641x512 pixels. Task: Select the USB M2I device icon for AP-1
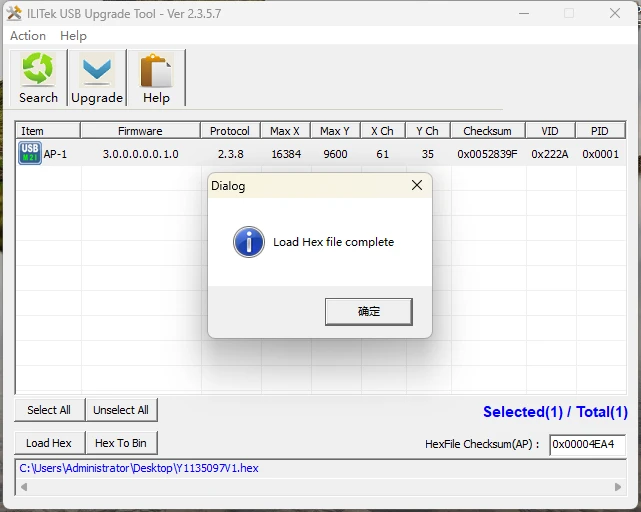click(29, 153)
